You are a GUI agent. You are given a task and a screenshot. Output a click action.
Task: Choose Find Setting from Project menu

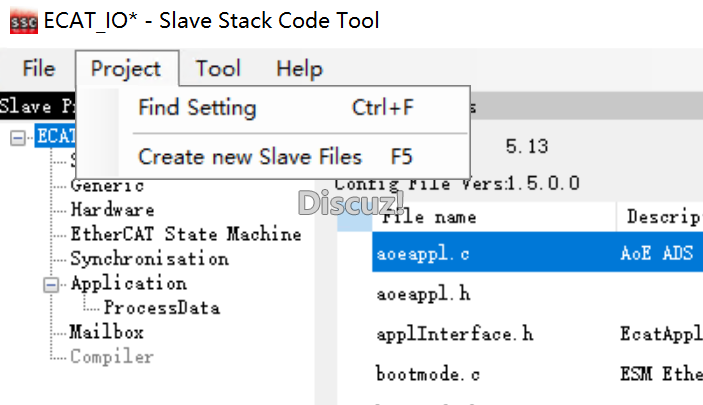[x=197, y=108]
